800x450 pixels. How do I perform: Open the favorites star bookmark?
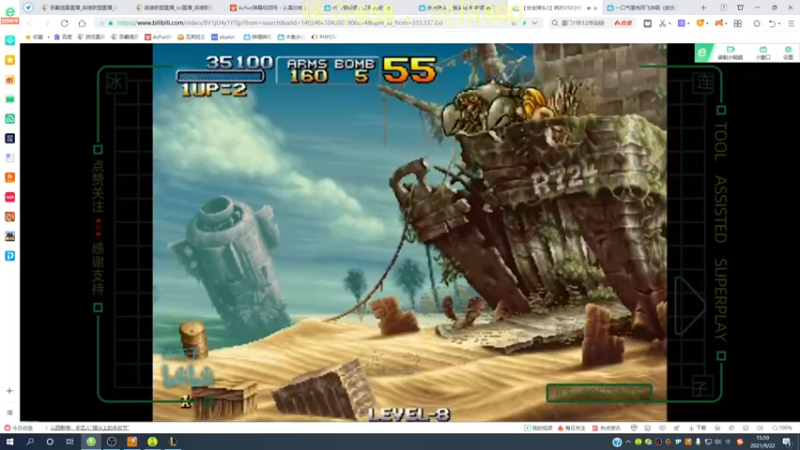34,37
